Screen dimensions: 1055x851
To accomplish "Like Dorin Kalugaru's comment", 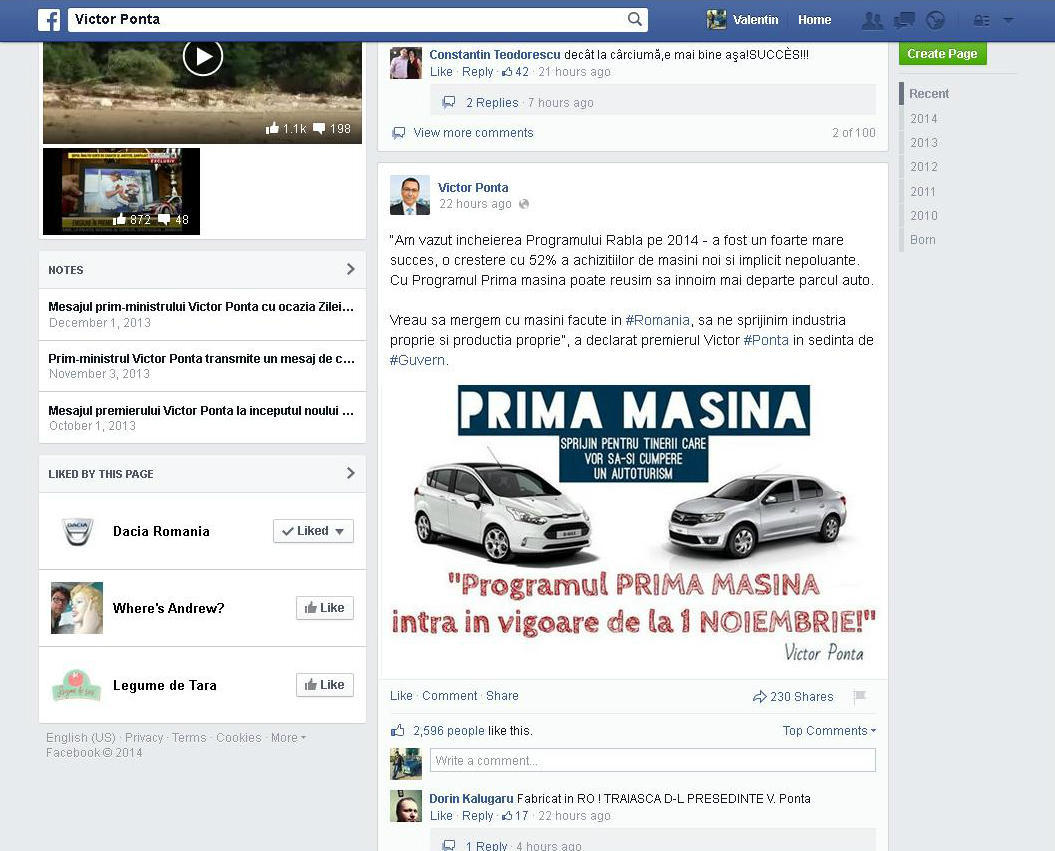I will [441, 815].
